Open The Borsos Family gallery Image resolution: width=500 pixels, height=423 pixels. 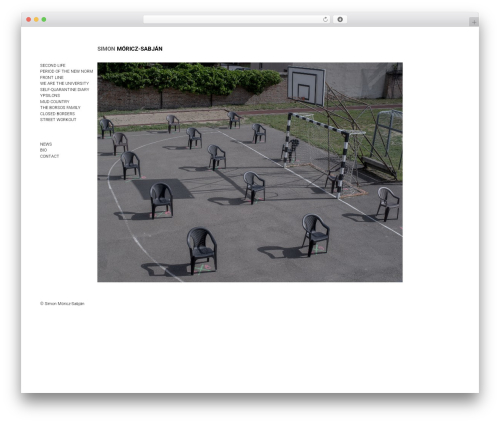[60, 107]
